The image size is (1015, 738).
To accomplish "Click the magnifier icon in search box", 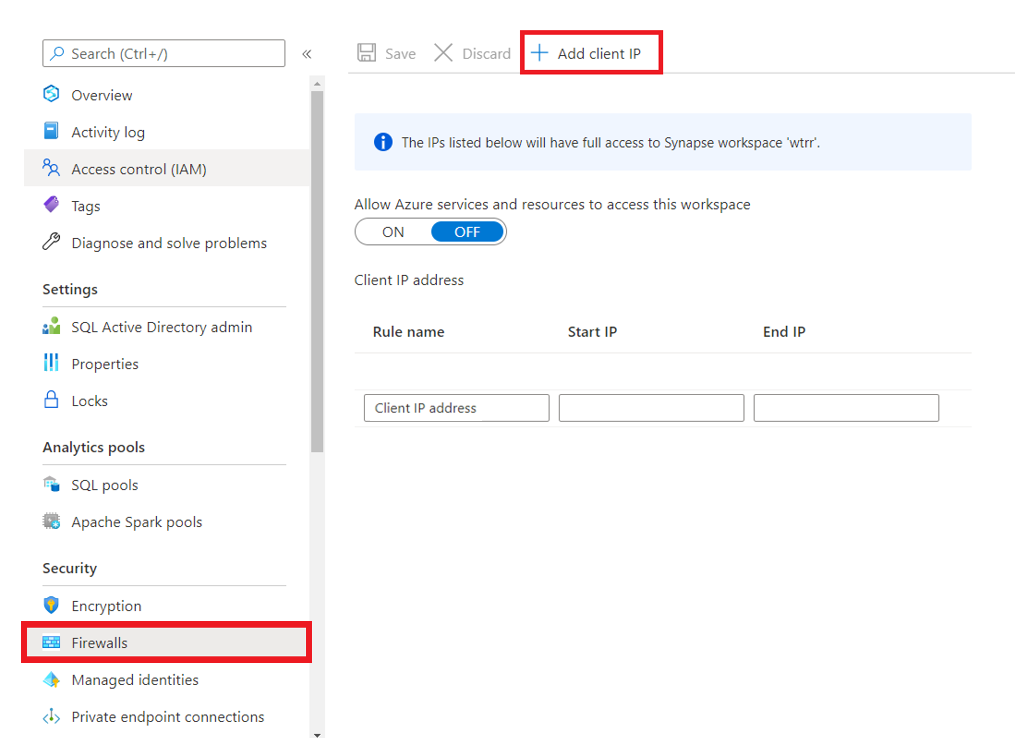I will [x=58, y=53].
